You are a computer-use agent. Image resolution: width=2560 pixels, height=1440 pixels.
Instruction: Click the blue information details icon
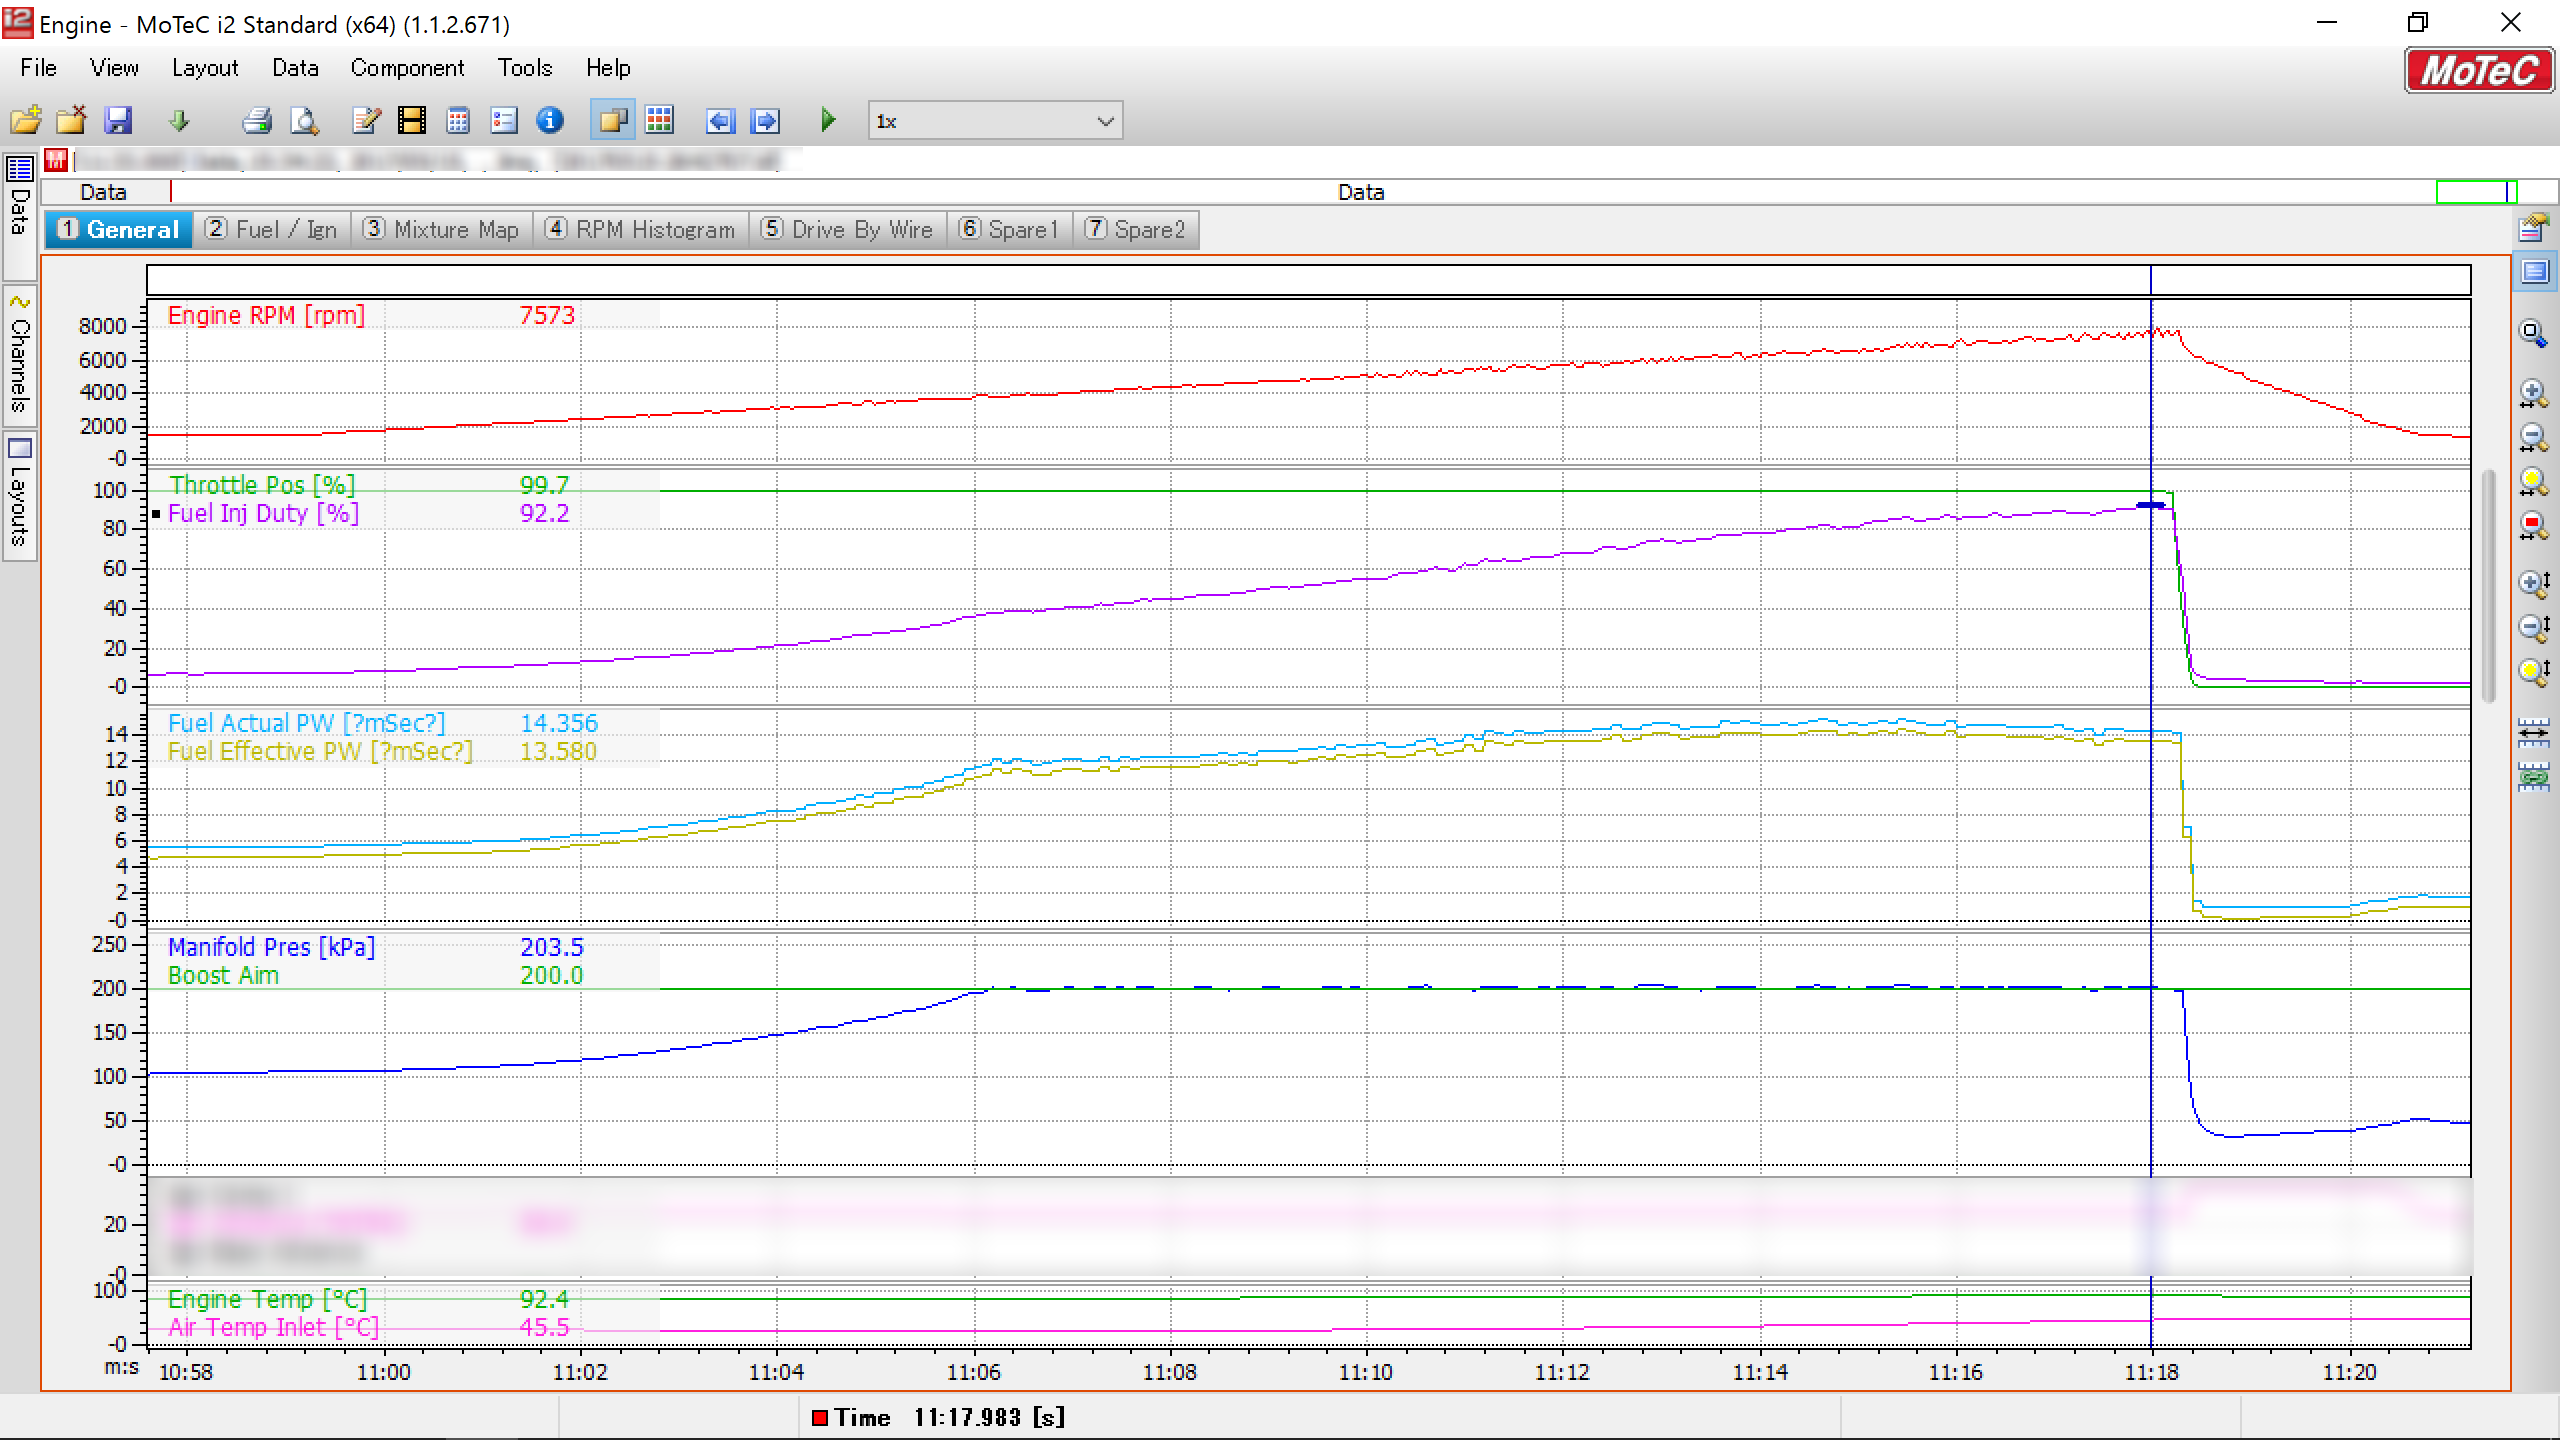pos(550,121)
